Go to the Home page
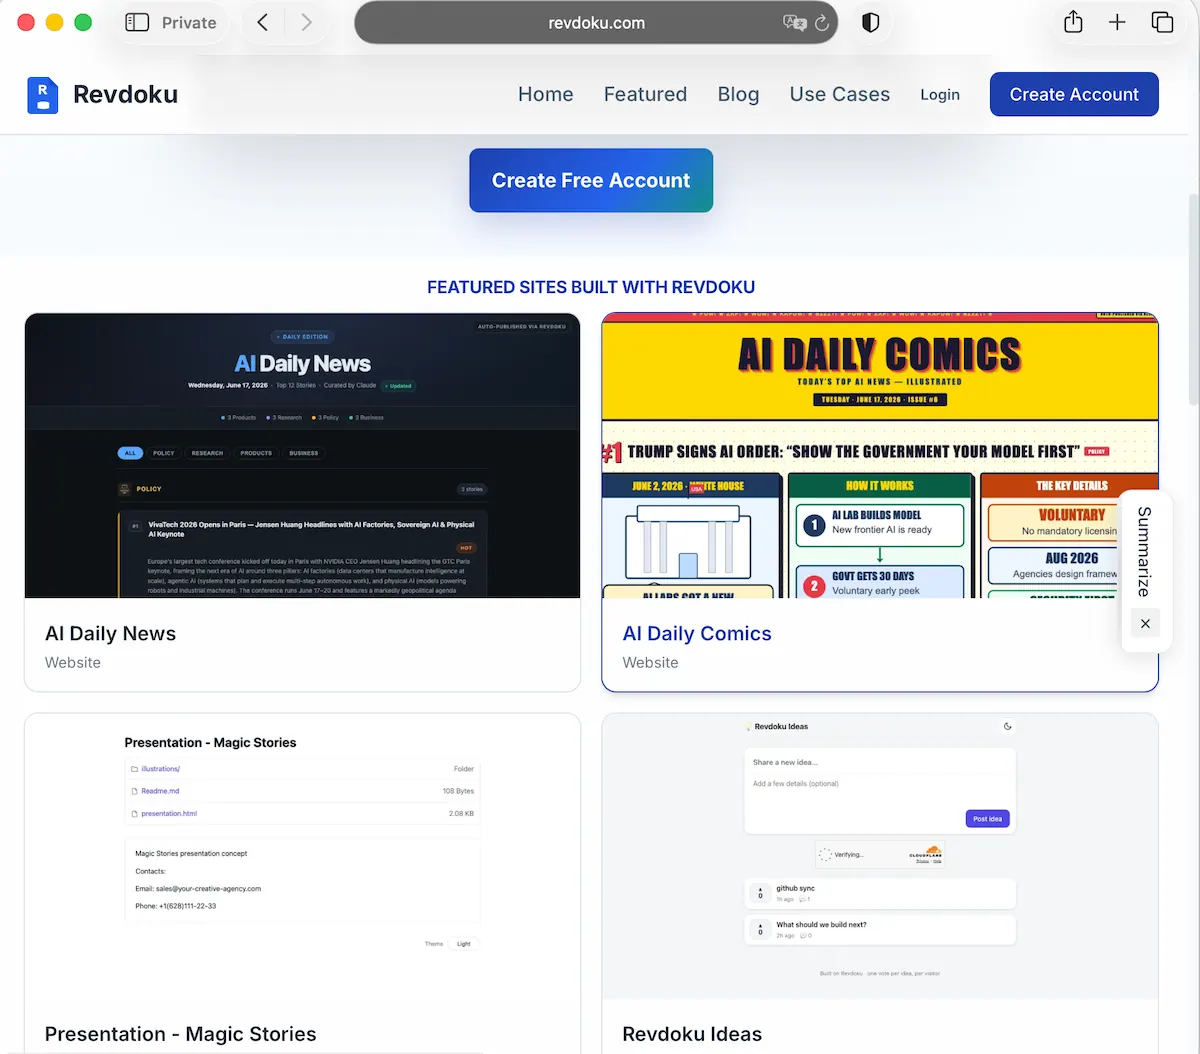This screenshot has height=1054, width=1200. 546,94
